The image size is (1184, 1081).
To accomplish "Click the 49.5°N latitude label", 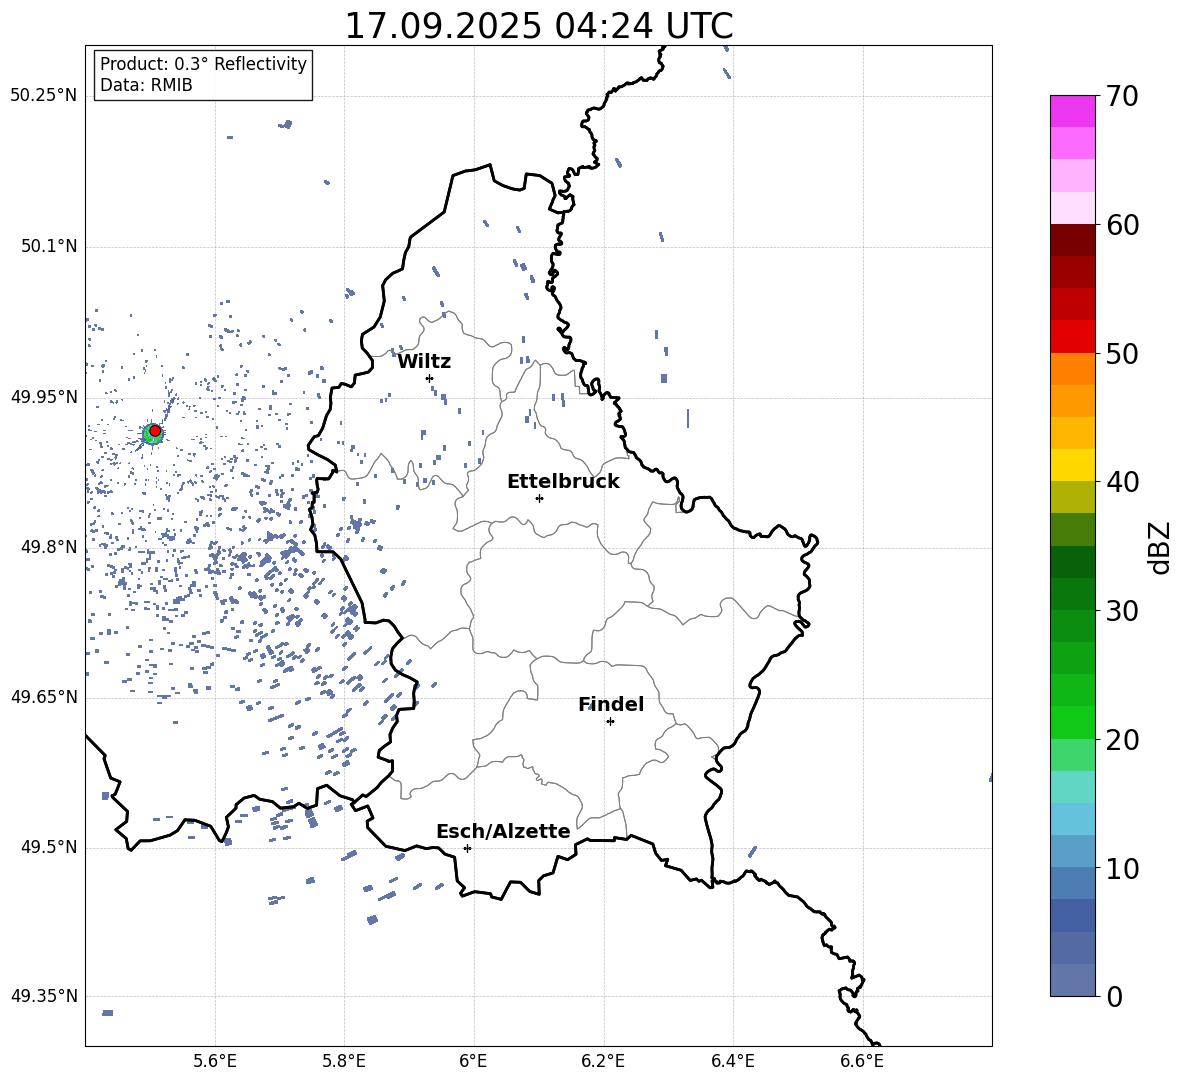I will click(x=49, y=847).
